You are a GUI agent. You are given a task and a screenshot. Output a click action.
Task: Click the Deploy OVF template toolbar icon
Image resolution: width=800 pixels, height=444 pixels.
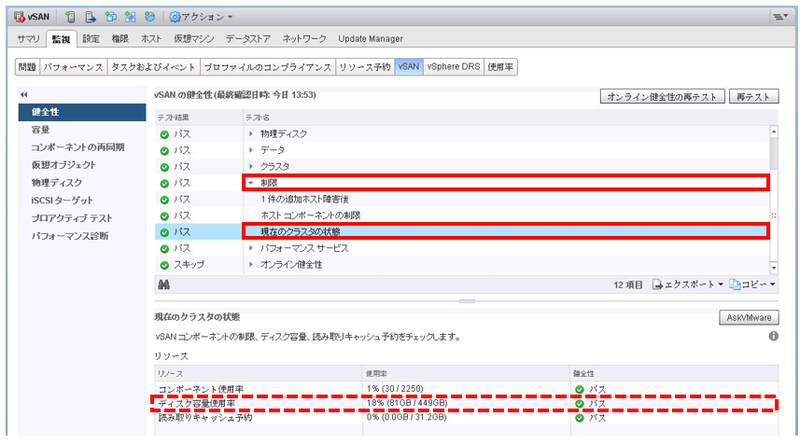coord(149,17)
